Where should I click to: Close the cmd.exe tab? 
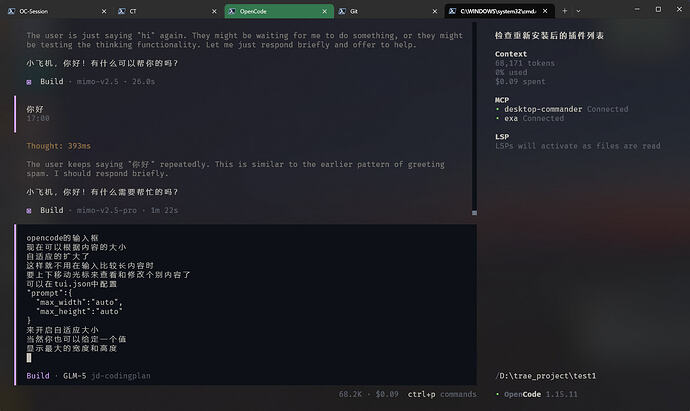tap(545, 11)
